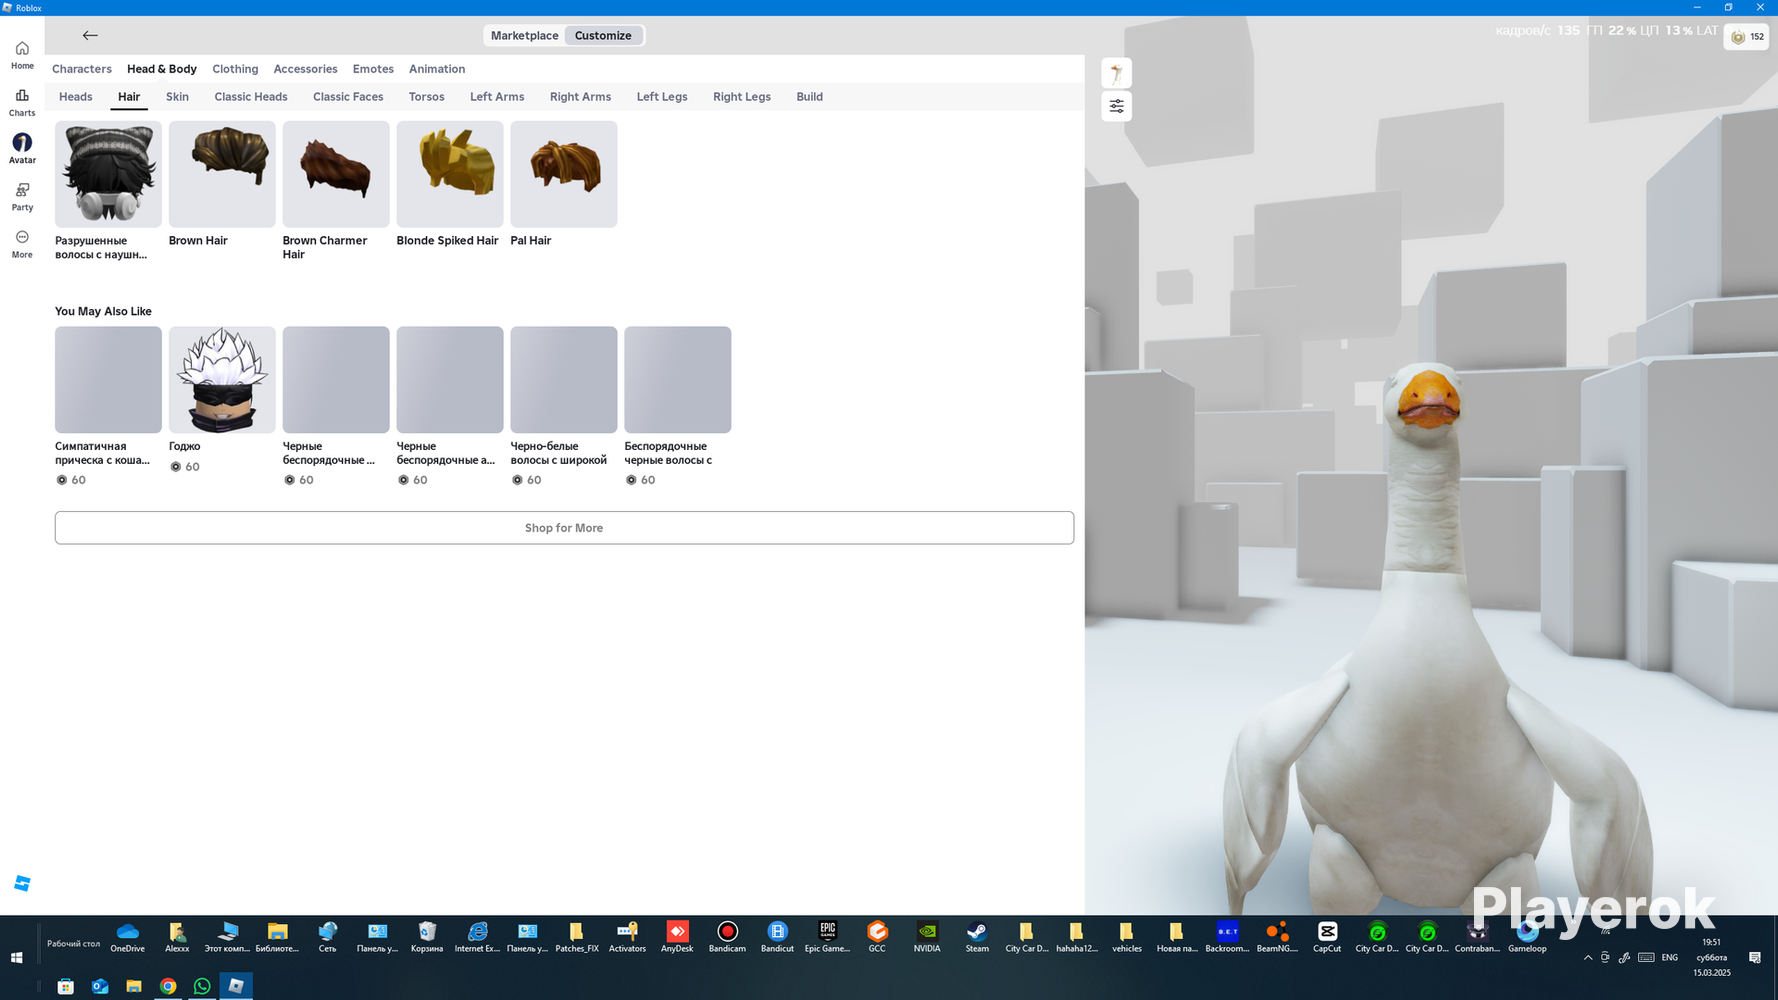Image resolution: width=1778 pixels, height=1000 pixels.
Task: Open the Windows Start menu
Action: [17, 957]
